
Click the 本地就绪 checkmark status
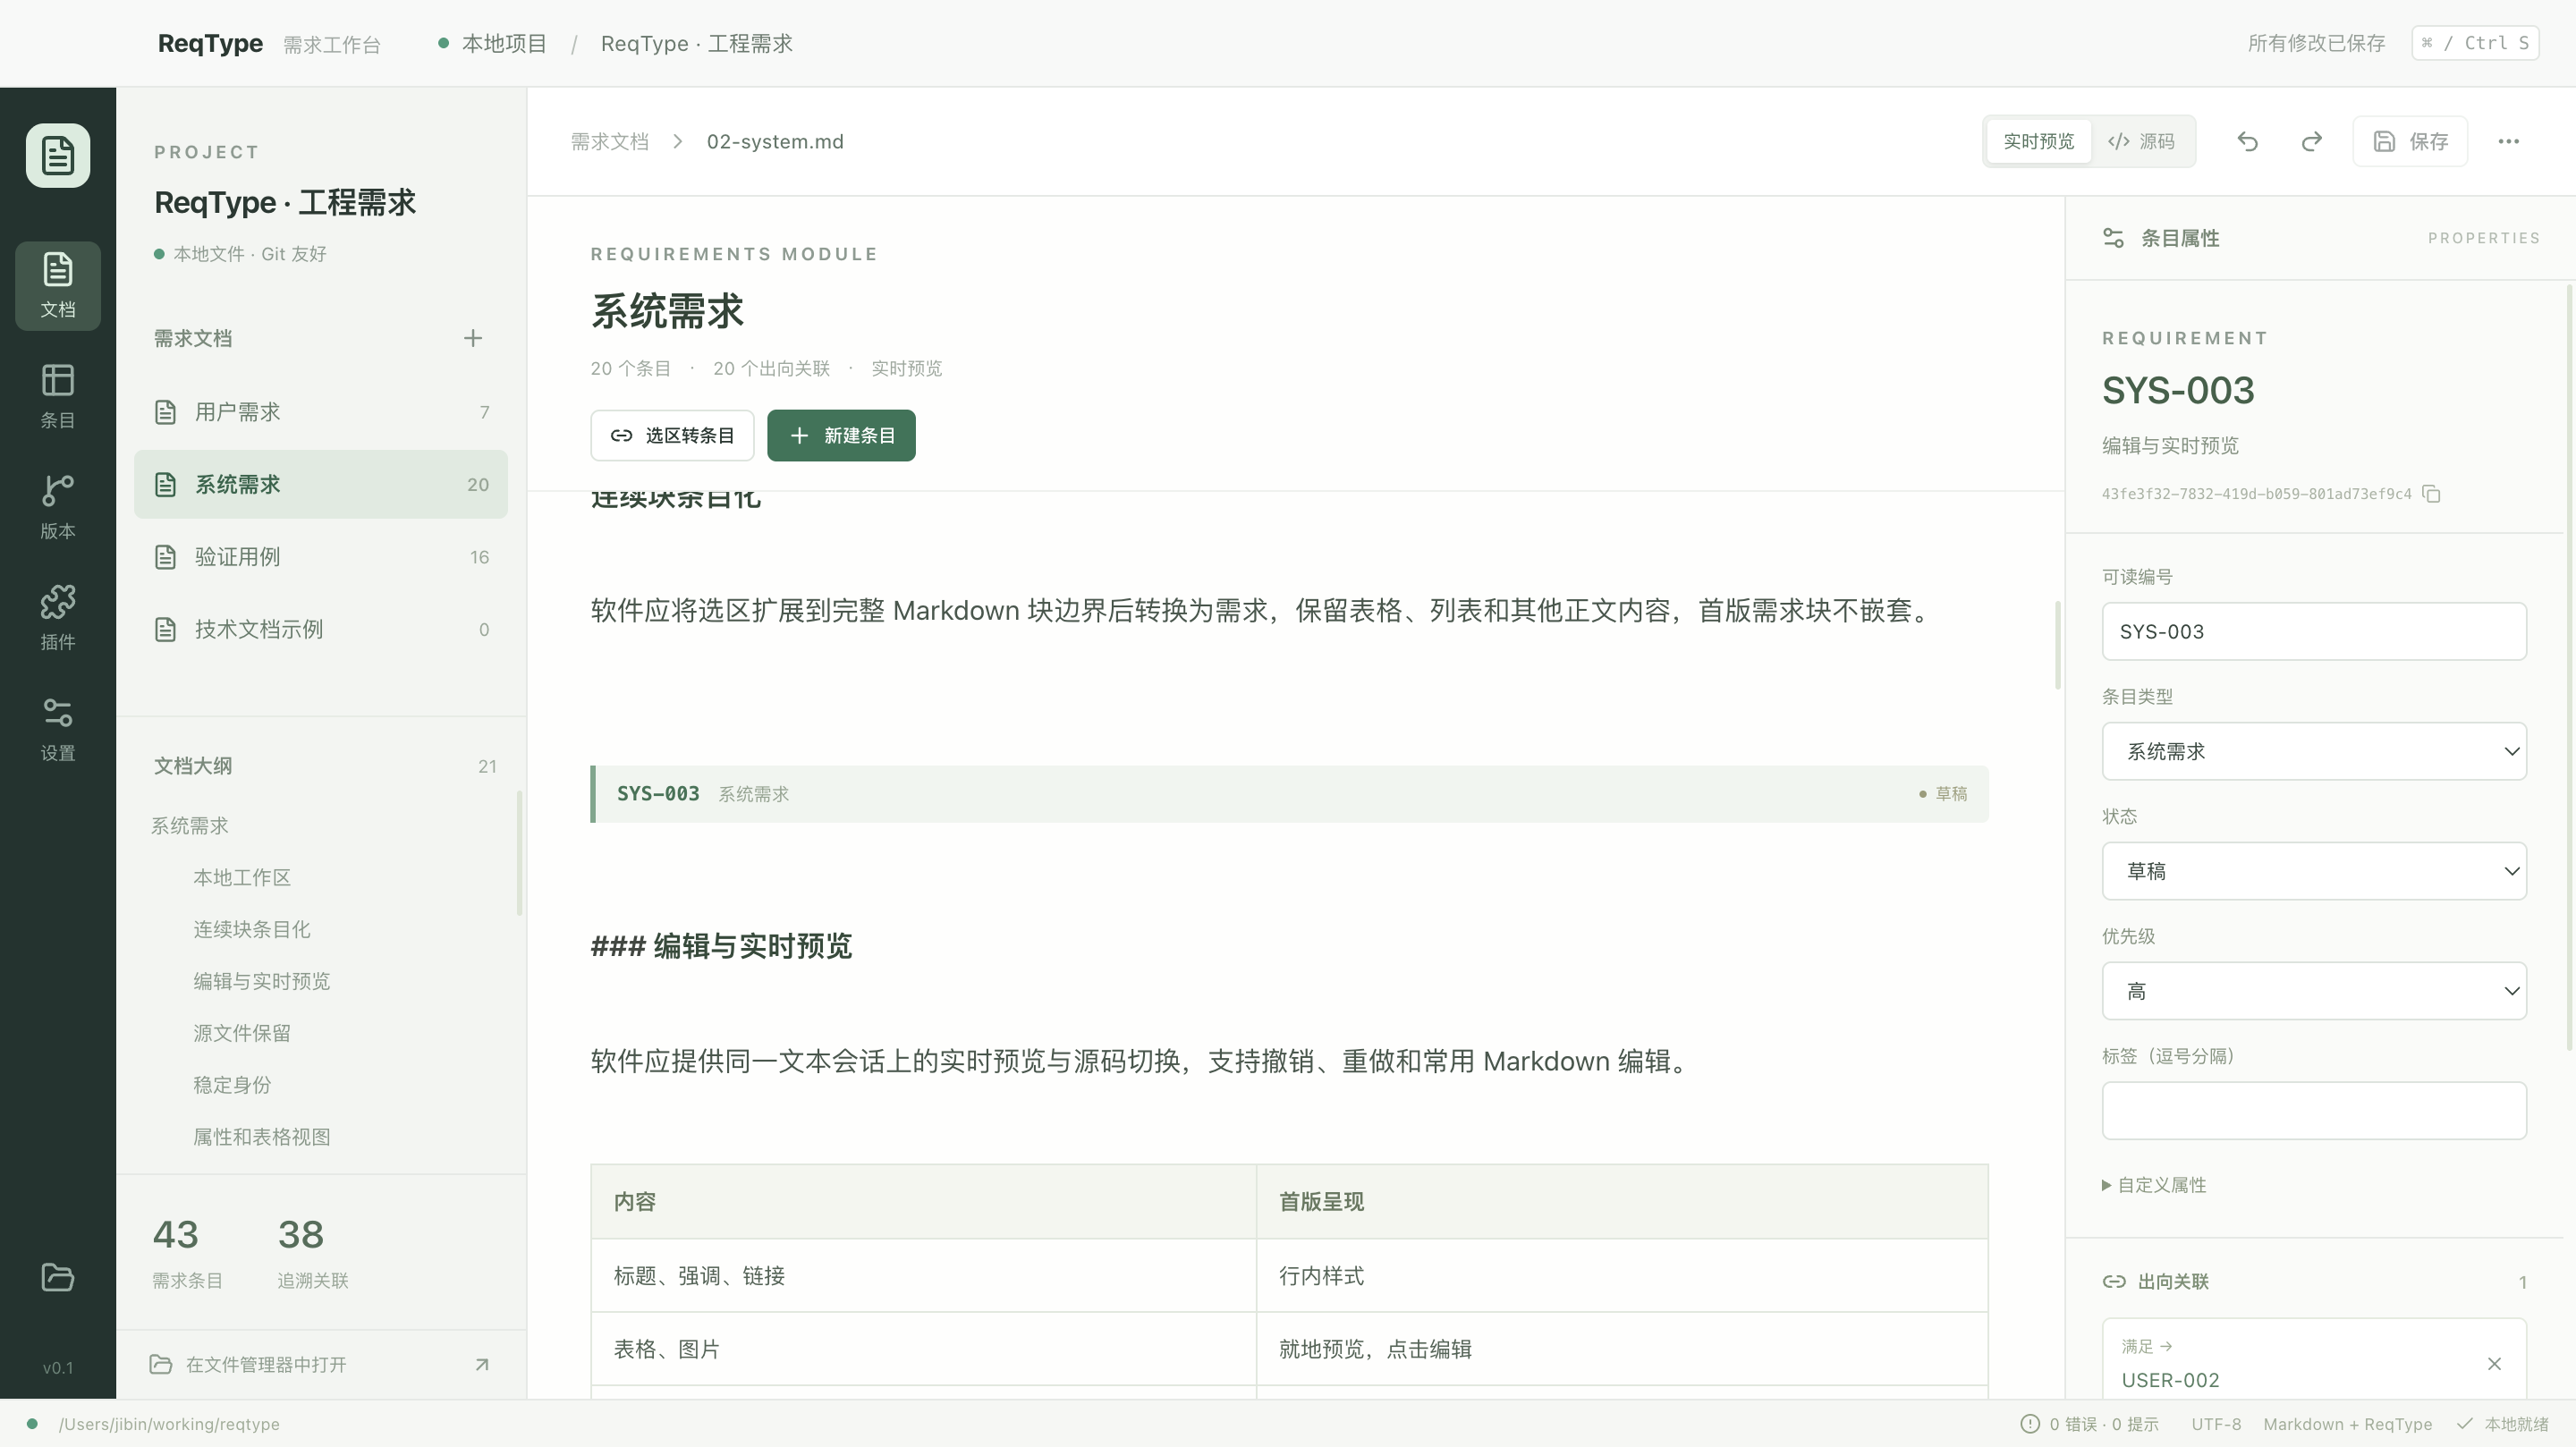[2503, 1423]
